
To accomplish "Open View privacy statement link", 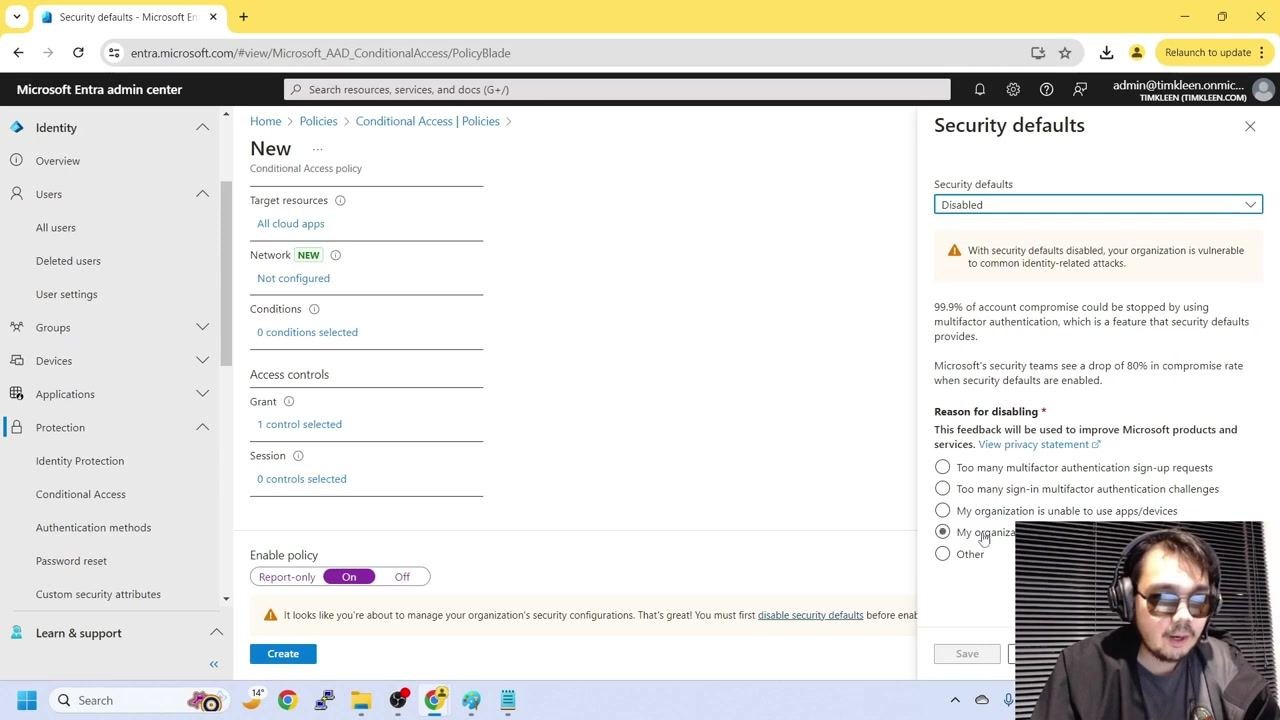I will pos(1039,444).
